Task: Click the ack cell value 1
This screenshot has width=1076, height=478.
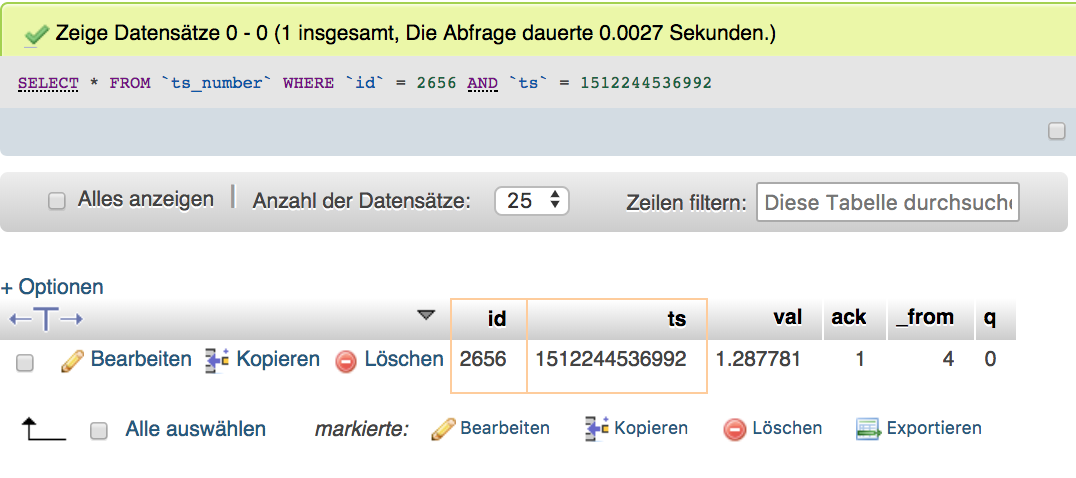Action: (860, 359)
